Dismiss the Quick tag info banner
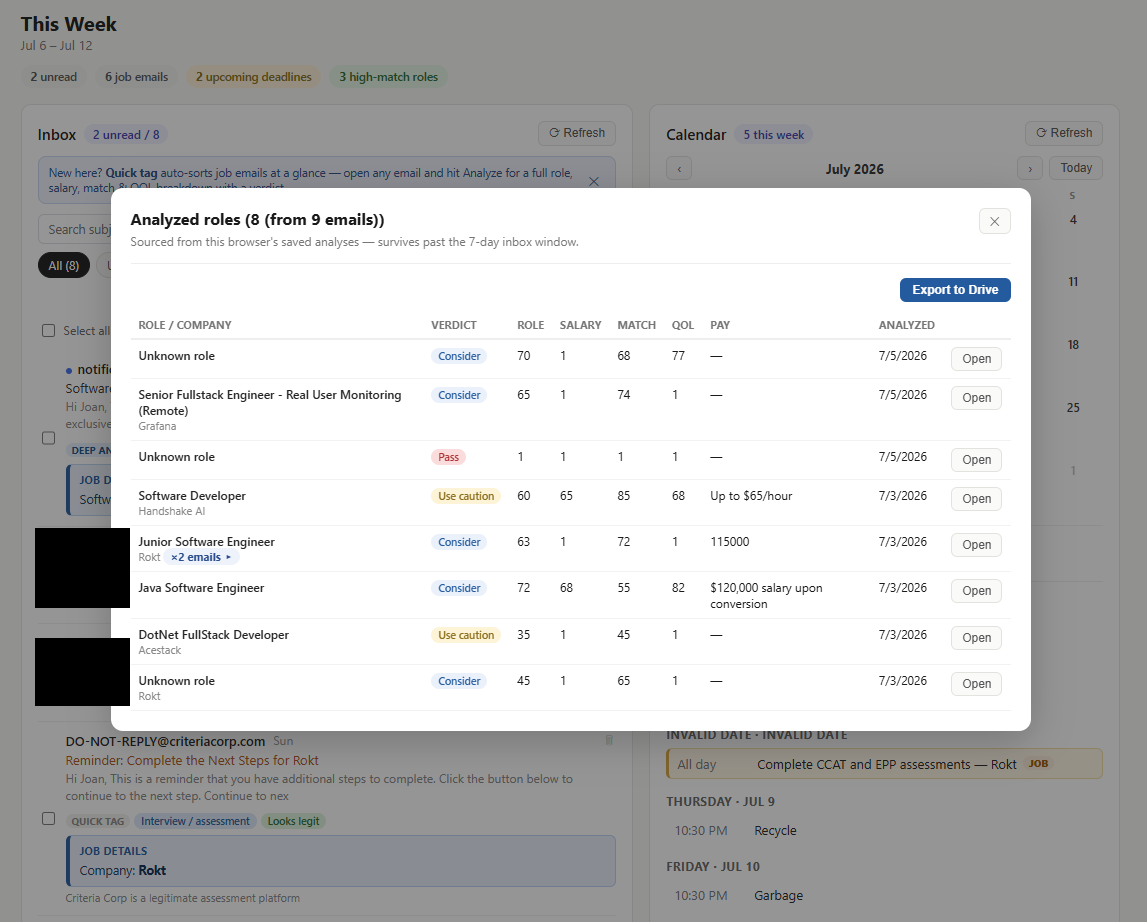The image size is (1147, 922). 594,181
